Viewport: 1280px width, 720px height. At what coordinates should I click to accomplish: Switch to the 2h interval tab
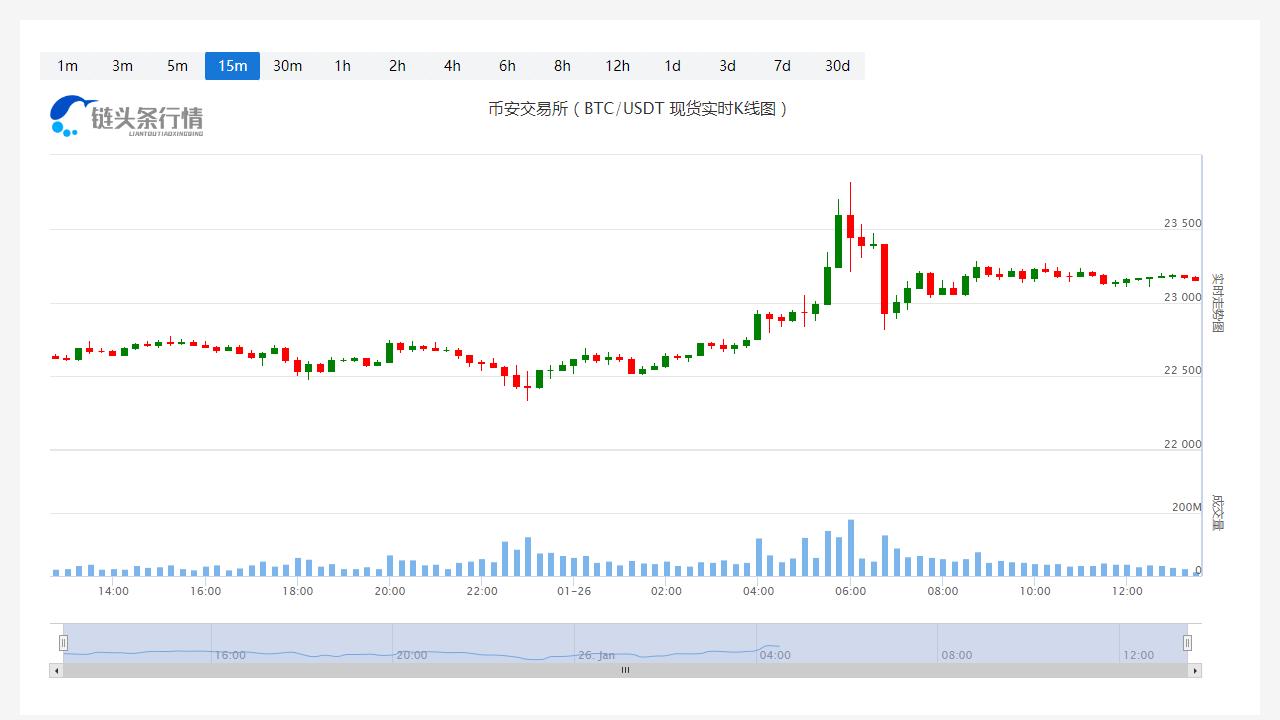click(x=397, y=66)
